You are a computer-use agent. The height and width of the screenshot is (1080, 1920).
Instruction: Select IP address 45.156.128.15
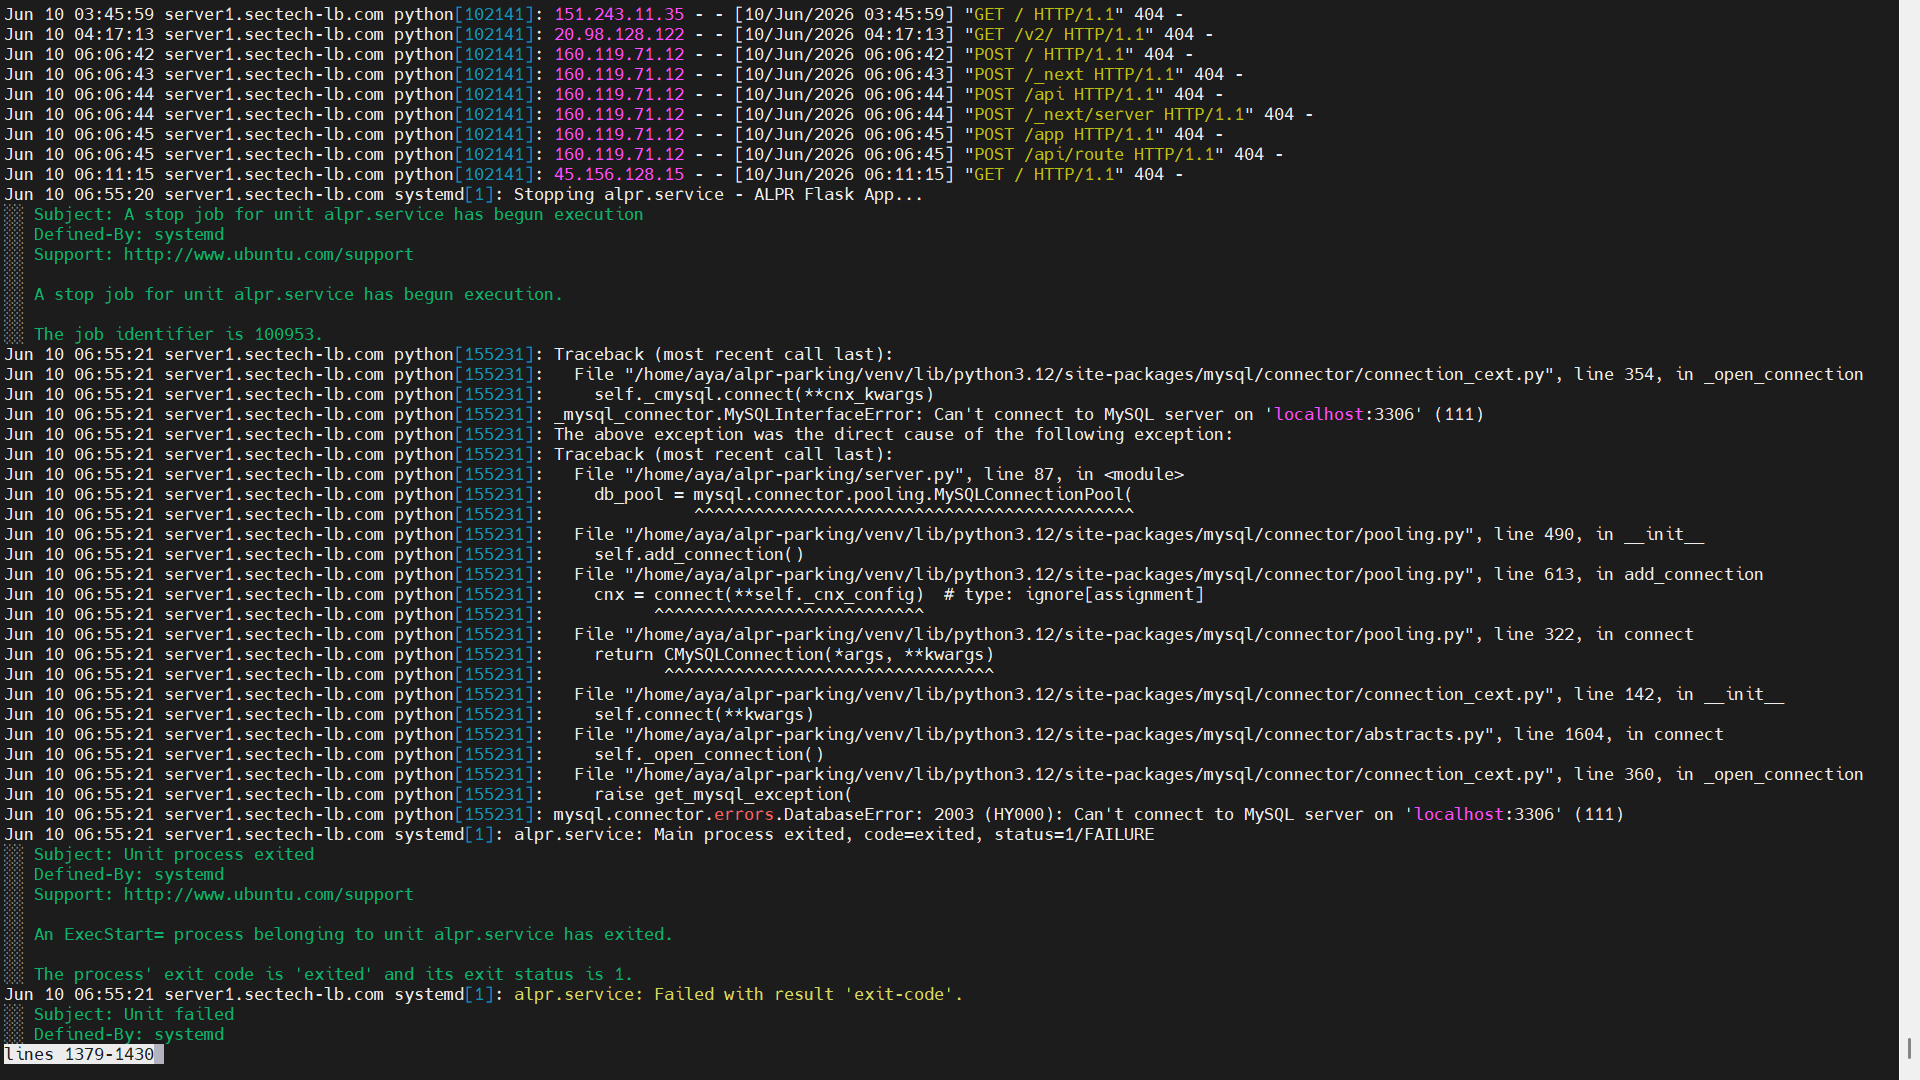coord(619,174)
